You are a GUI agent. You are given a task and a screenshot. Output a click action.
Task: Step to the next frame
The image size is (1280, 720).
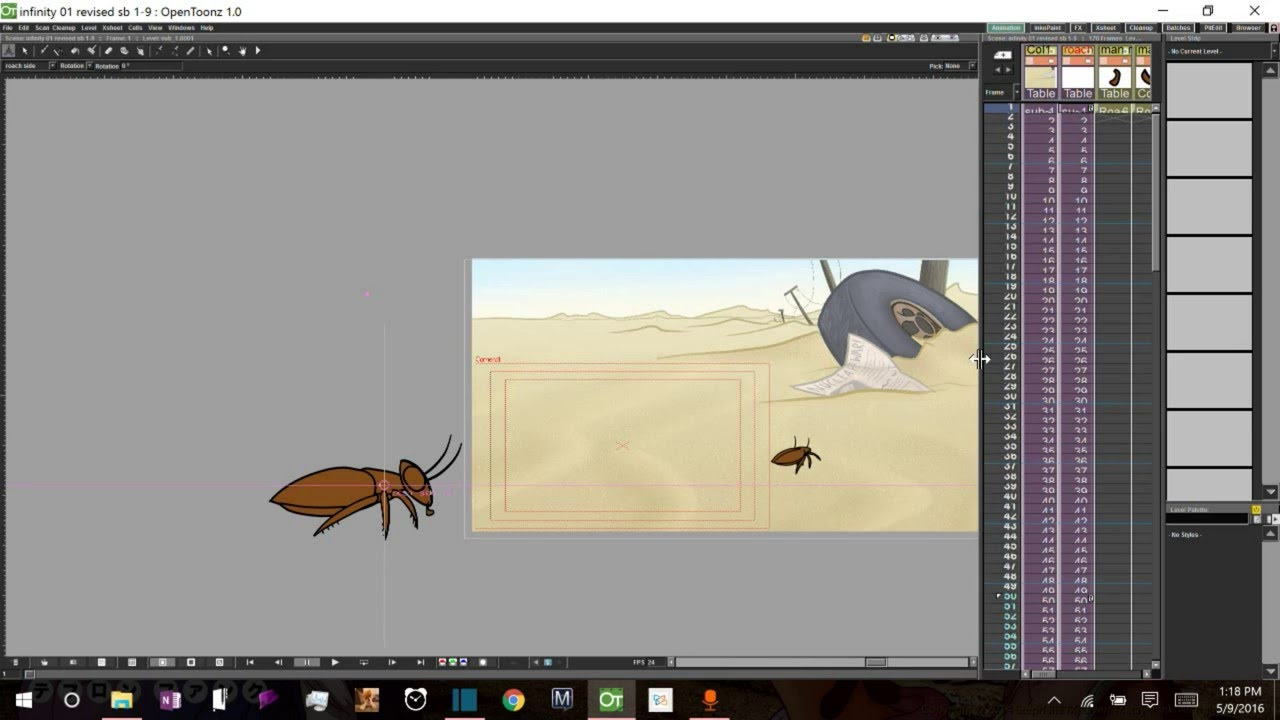[x=392, y=662]
